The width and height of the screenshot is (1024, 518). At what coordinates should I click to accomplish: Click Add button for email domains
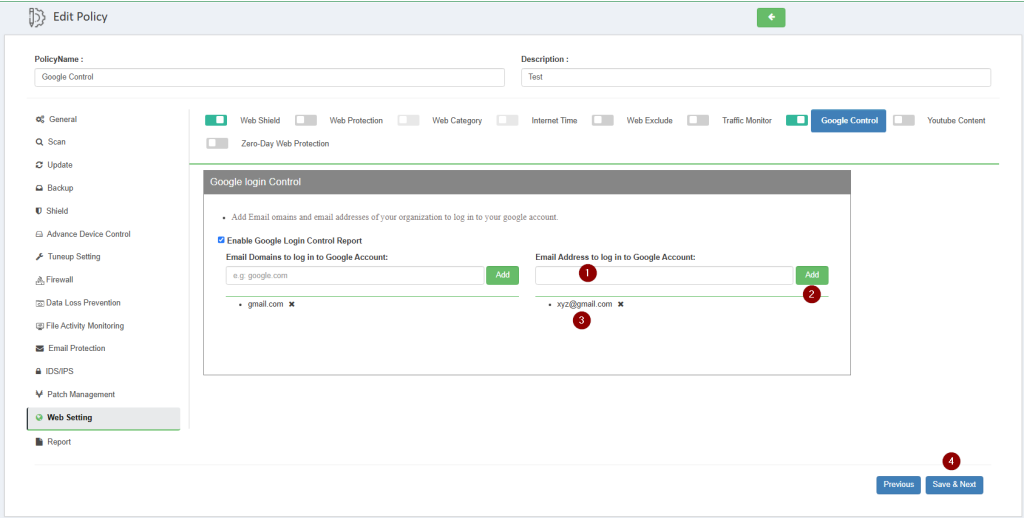pyautogui.click(x=502, y=275)
